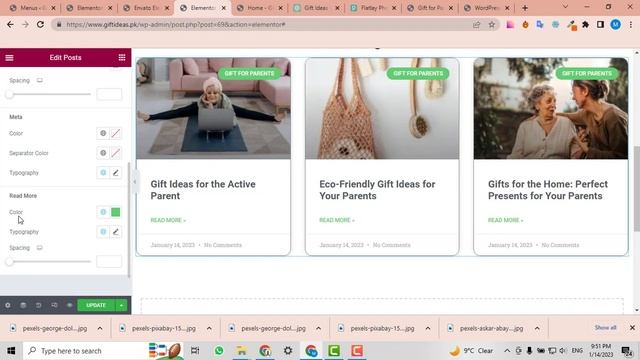Switch to the Gift Ideas browser tab
Image resolution: width=640 pixels, height=360 pixels.
coord(316,8)
